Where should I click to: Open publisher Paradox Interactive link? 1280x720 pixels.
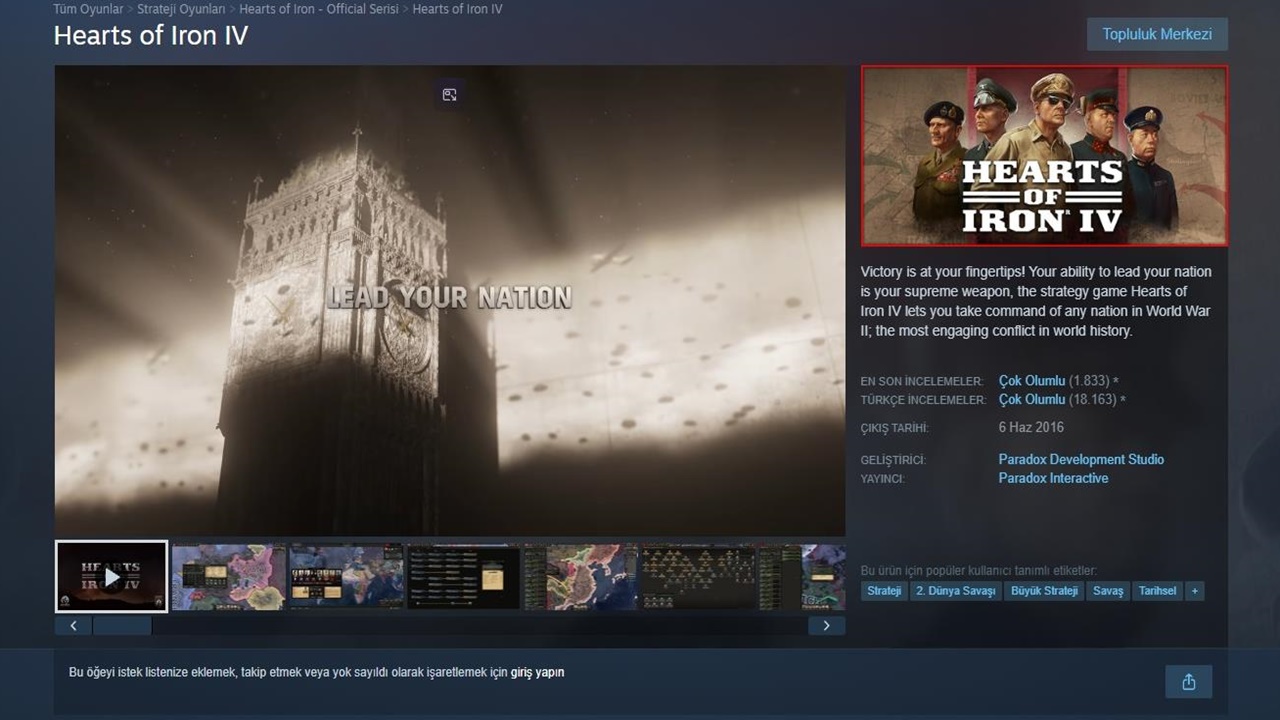pyautogui.click(x=1053, y=479)
